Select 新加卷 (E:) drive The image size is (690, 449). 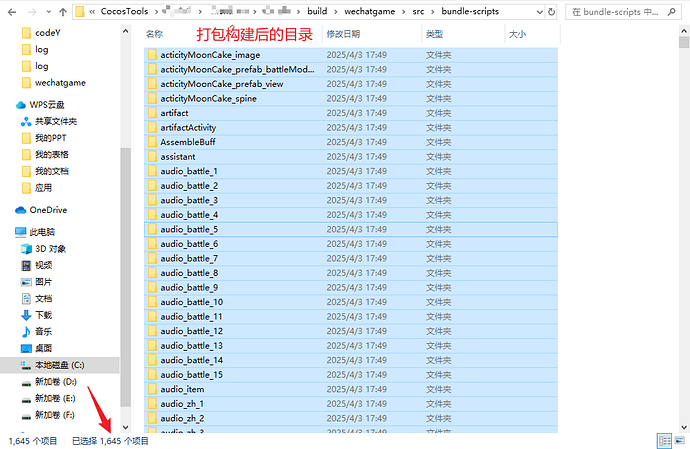(x=49, y=398)
